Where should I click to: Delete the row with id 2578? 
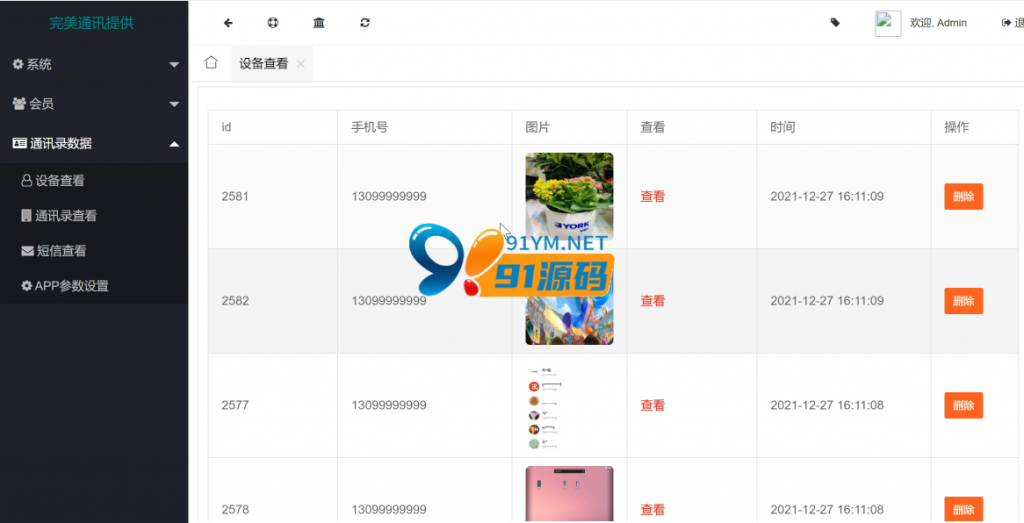point(963,509)
